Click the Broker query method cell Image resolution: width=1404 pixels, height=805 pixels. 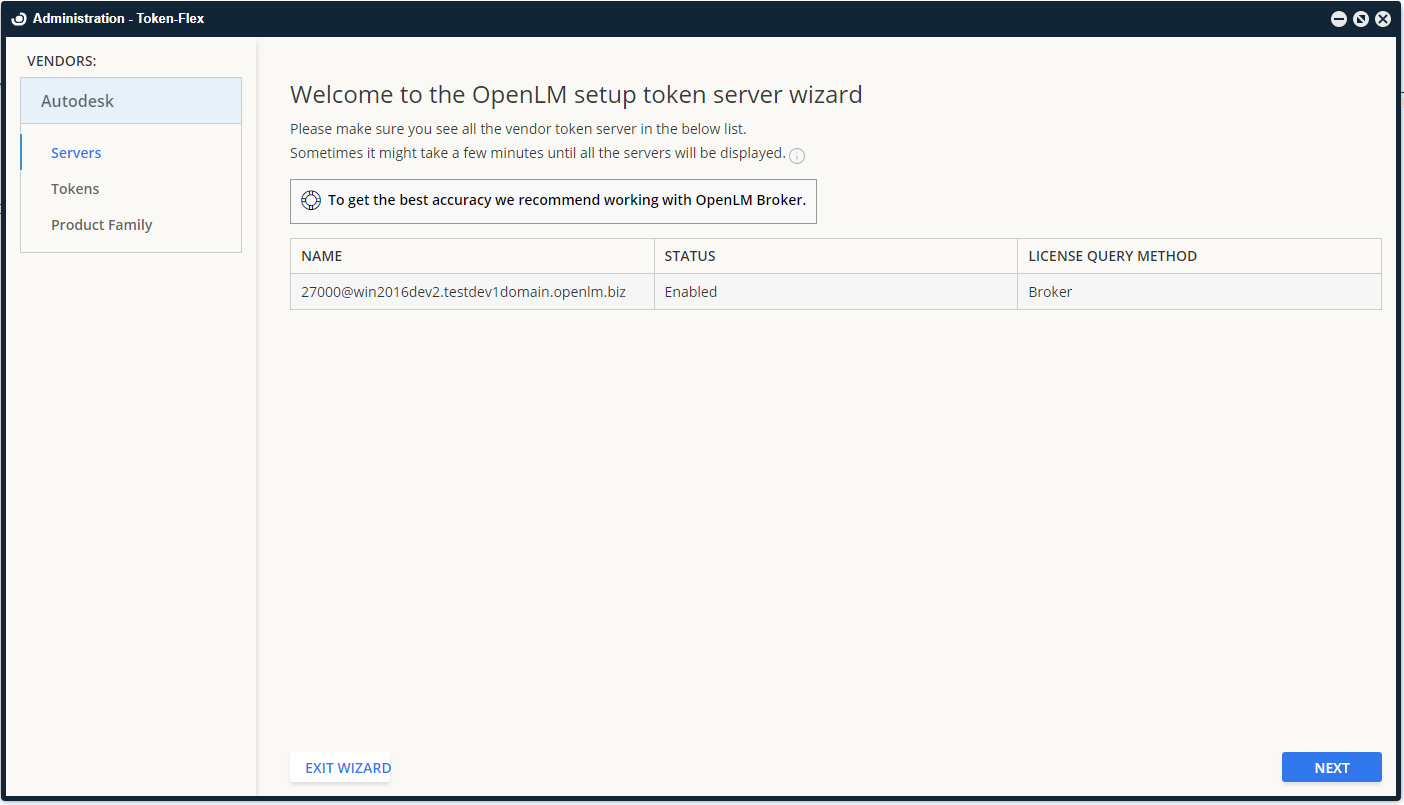[1050, 292]
